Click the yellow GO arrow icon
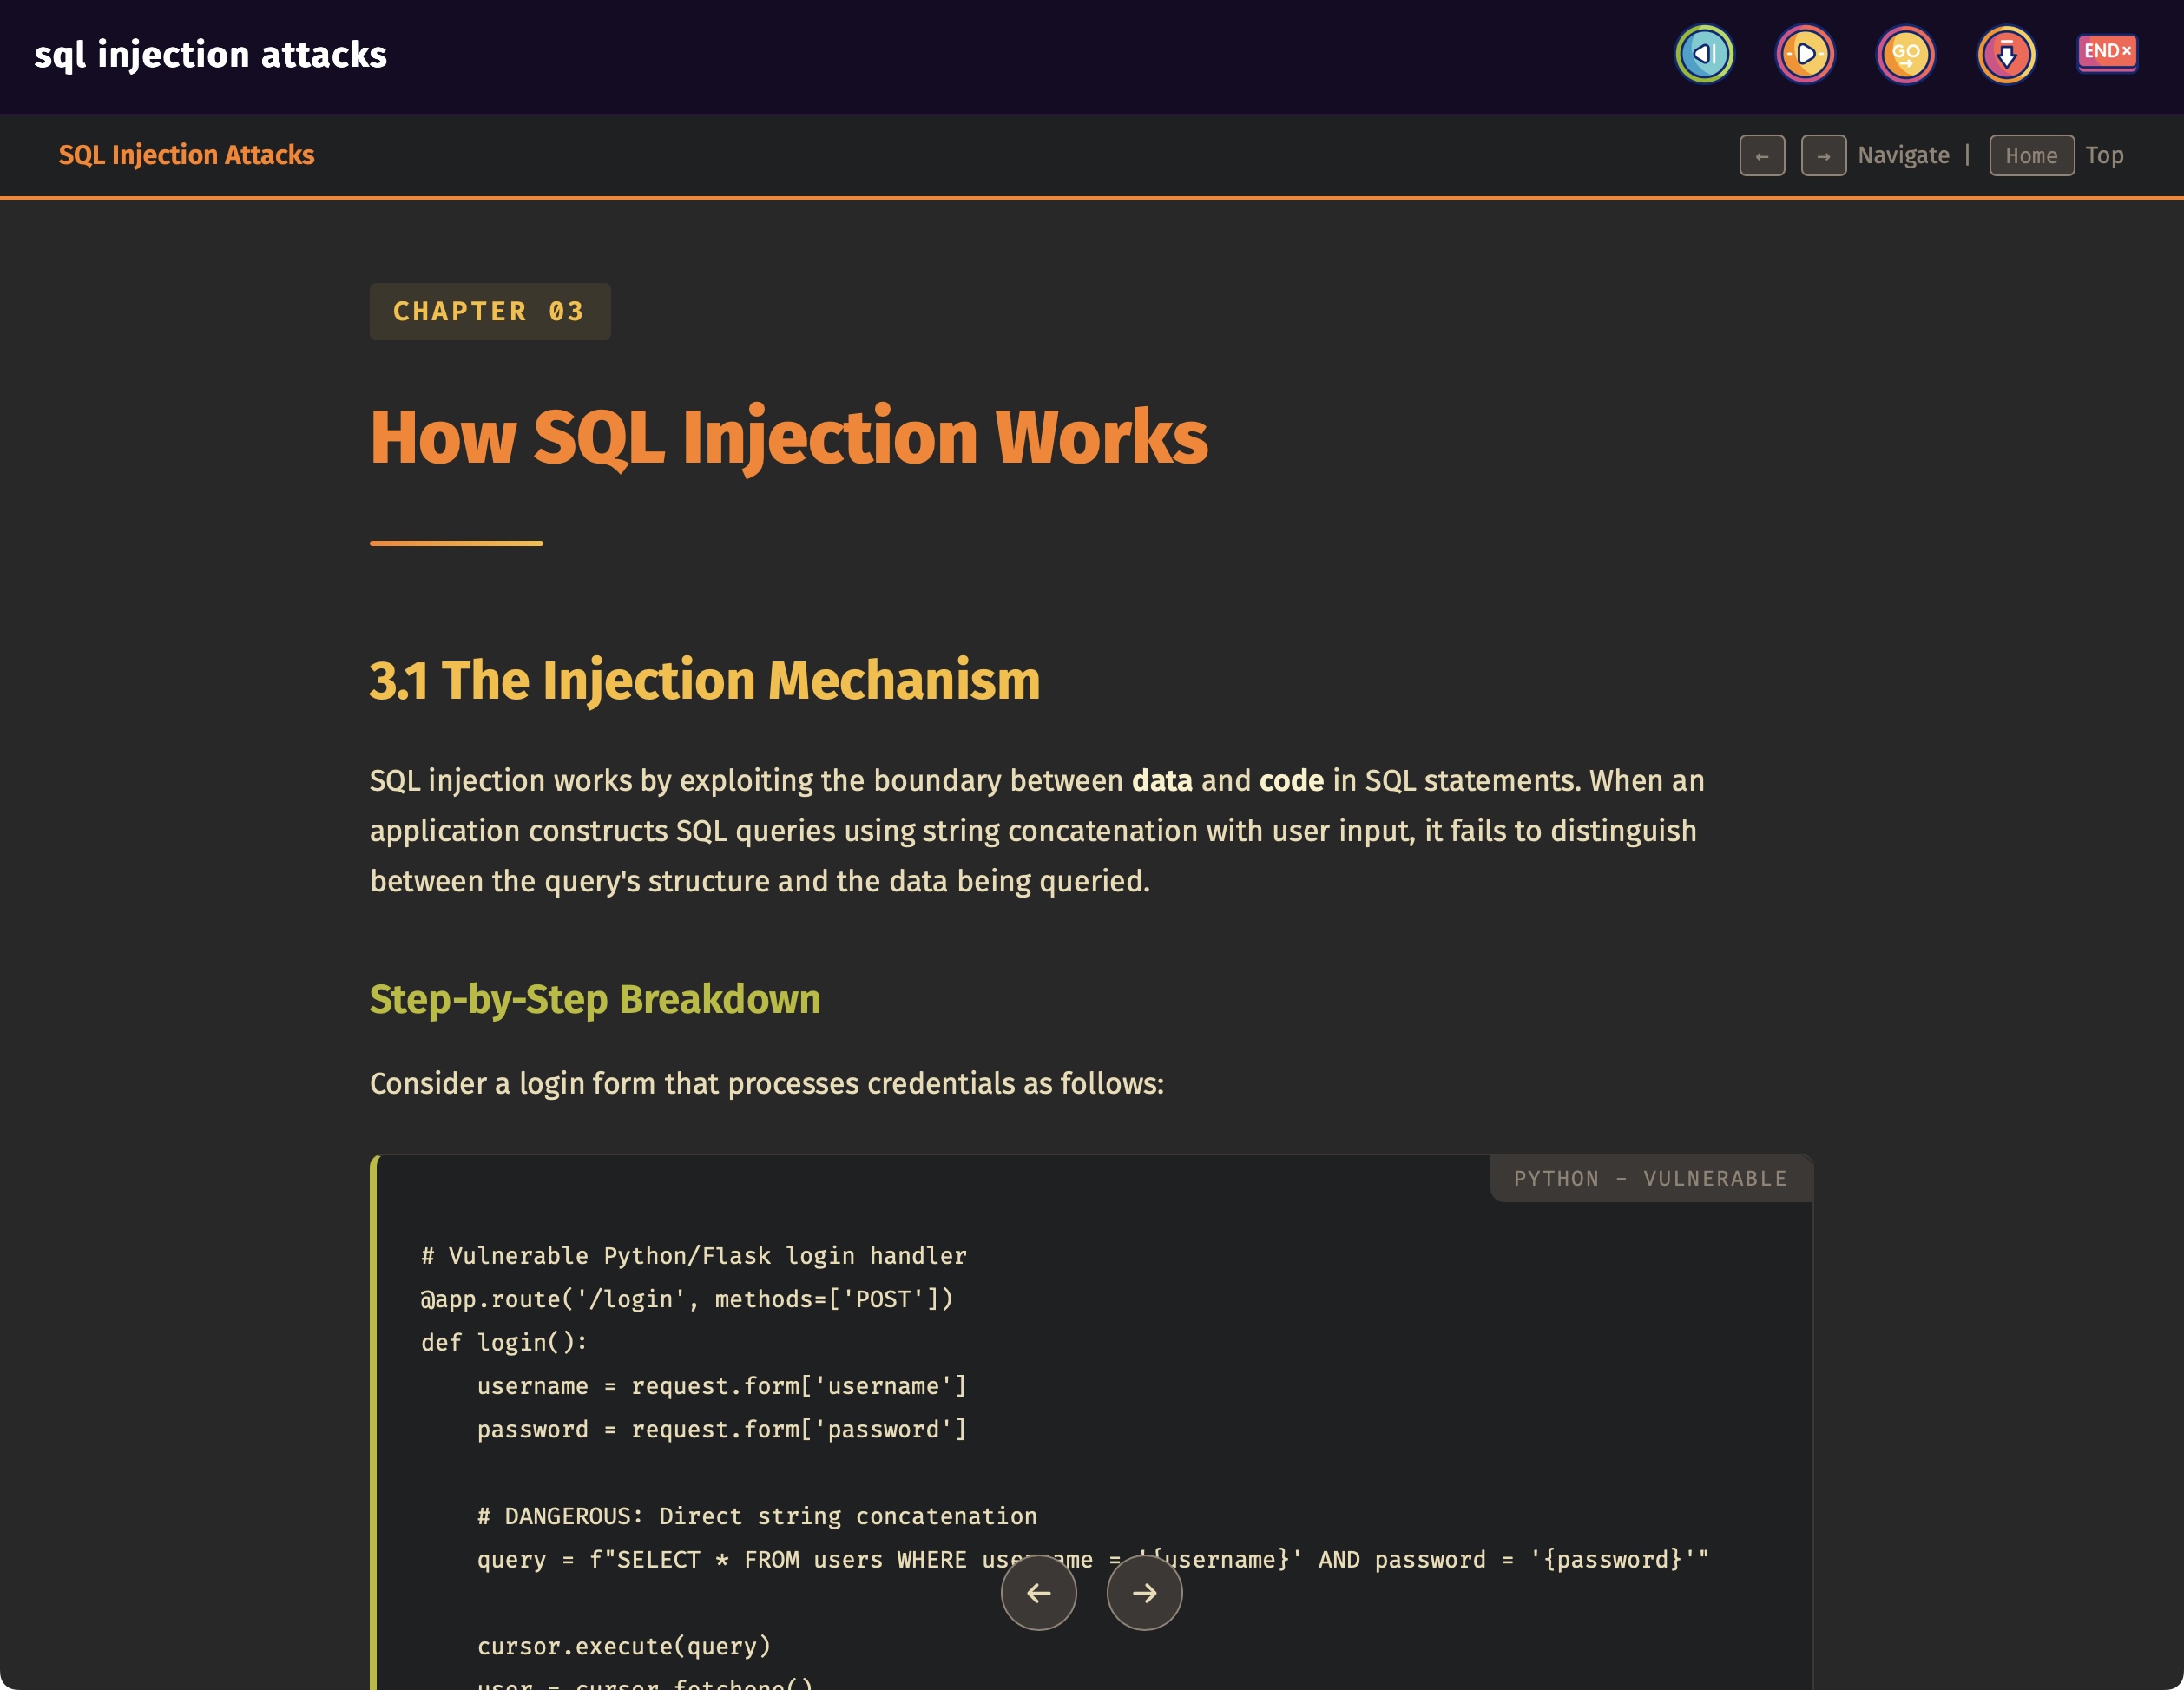 click(x=1905, y=54)
